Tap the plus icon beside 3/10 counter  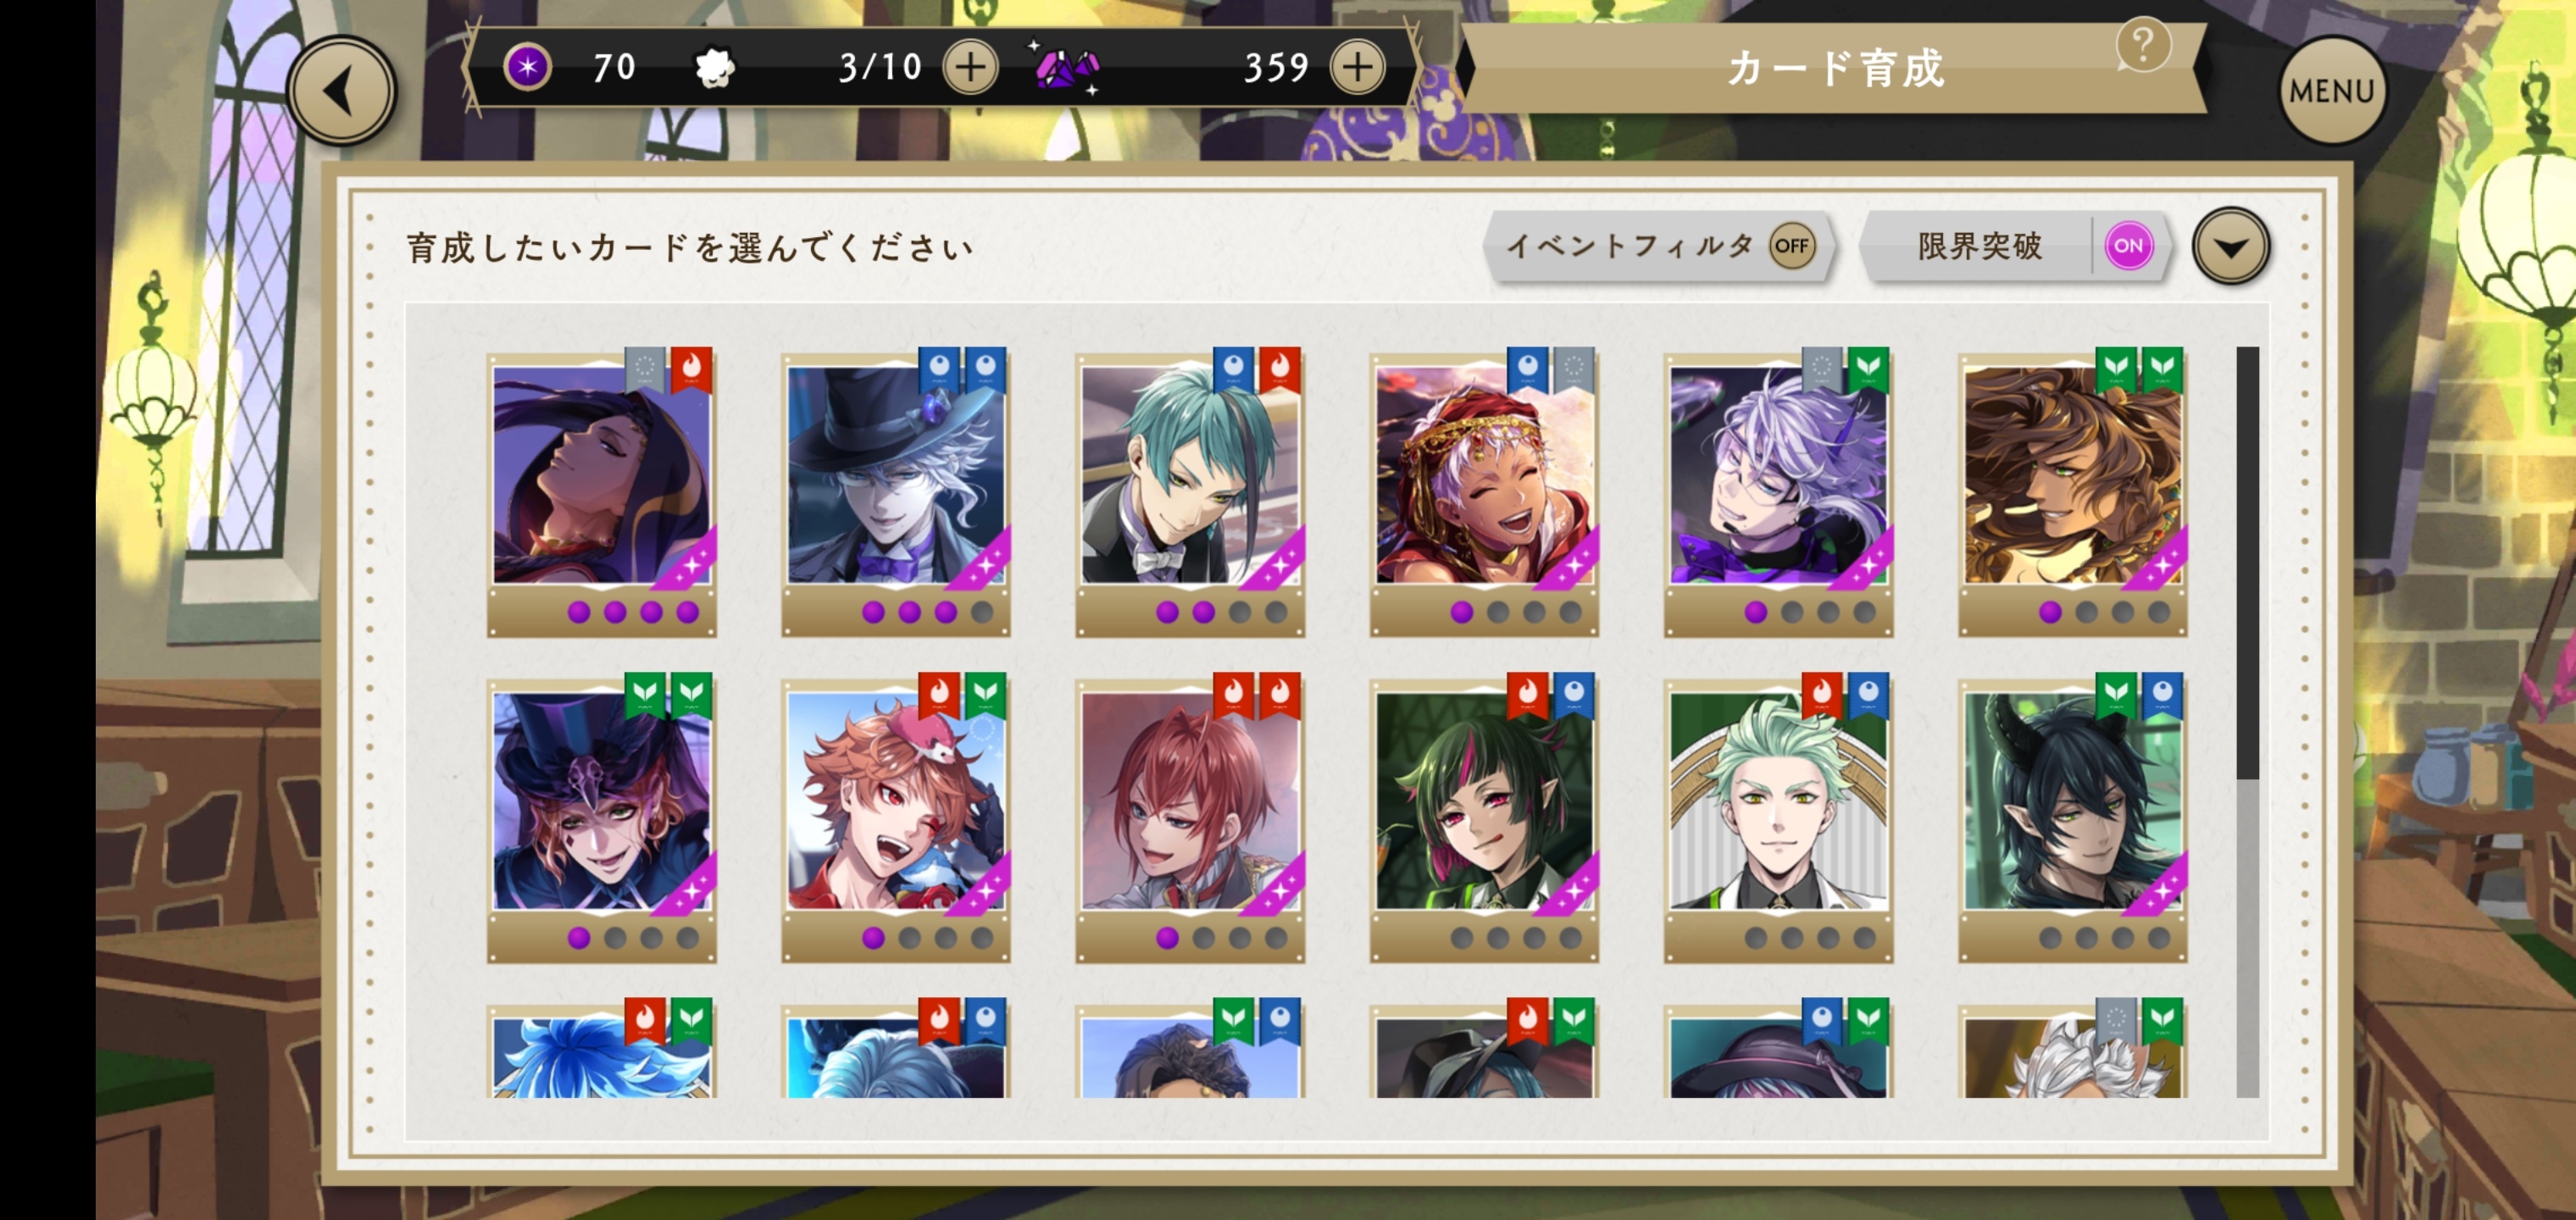pyautogui.click(x=970, y=68)
